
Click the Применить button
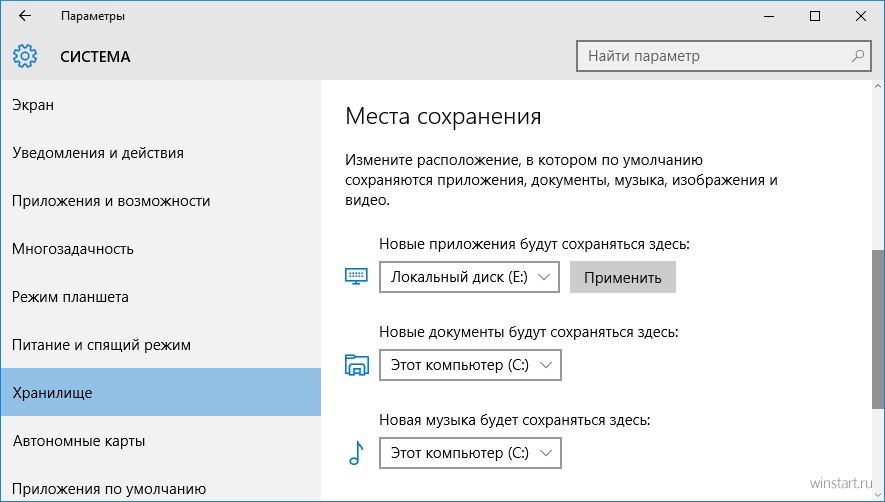(x=623, y=277)
